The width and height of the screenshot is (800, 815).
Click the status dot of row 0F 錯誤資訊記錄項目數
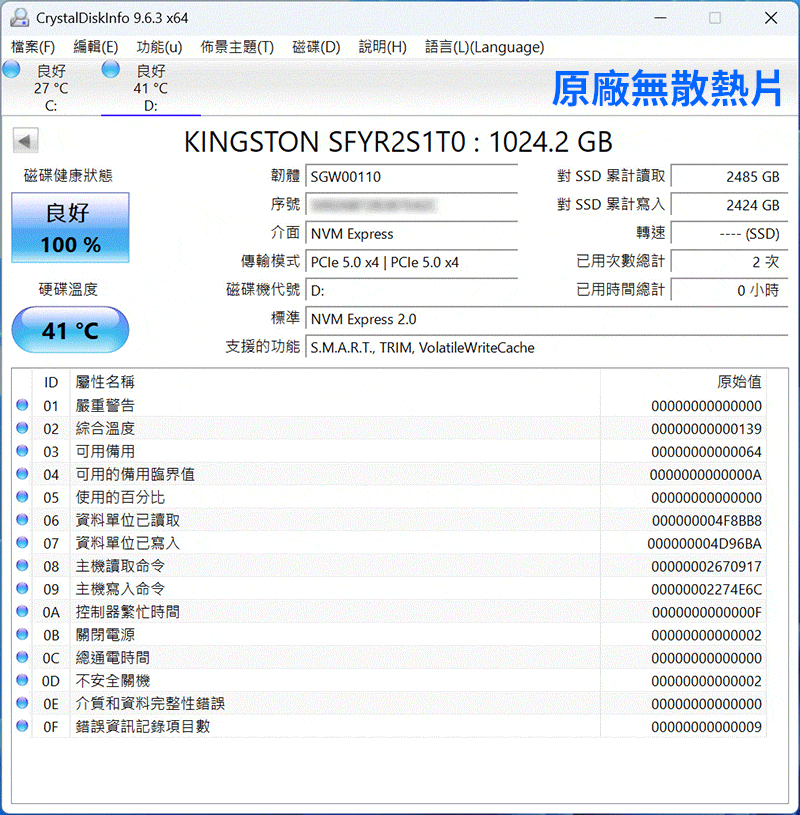coord(22,726)
